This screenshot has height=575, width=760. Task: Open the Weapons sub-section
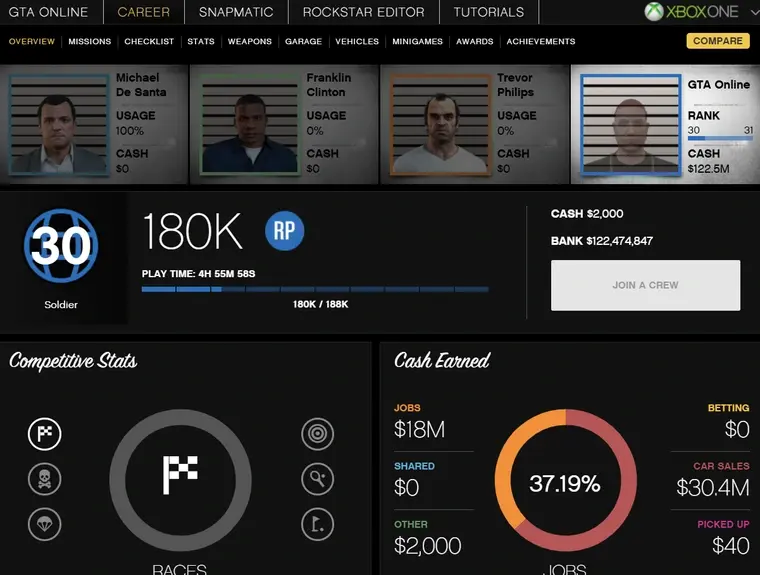coord(249,42)
